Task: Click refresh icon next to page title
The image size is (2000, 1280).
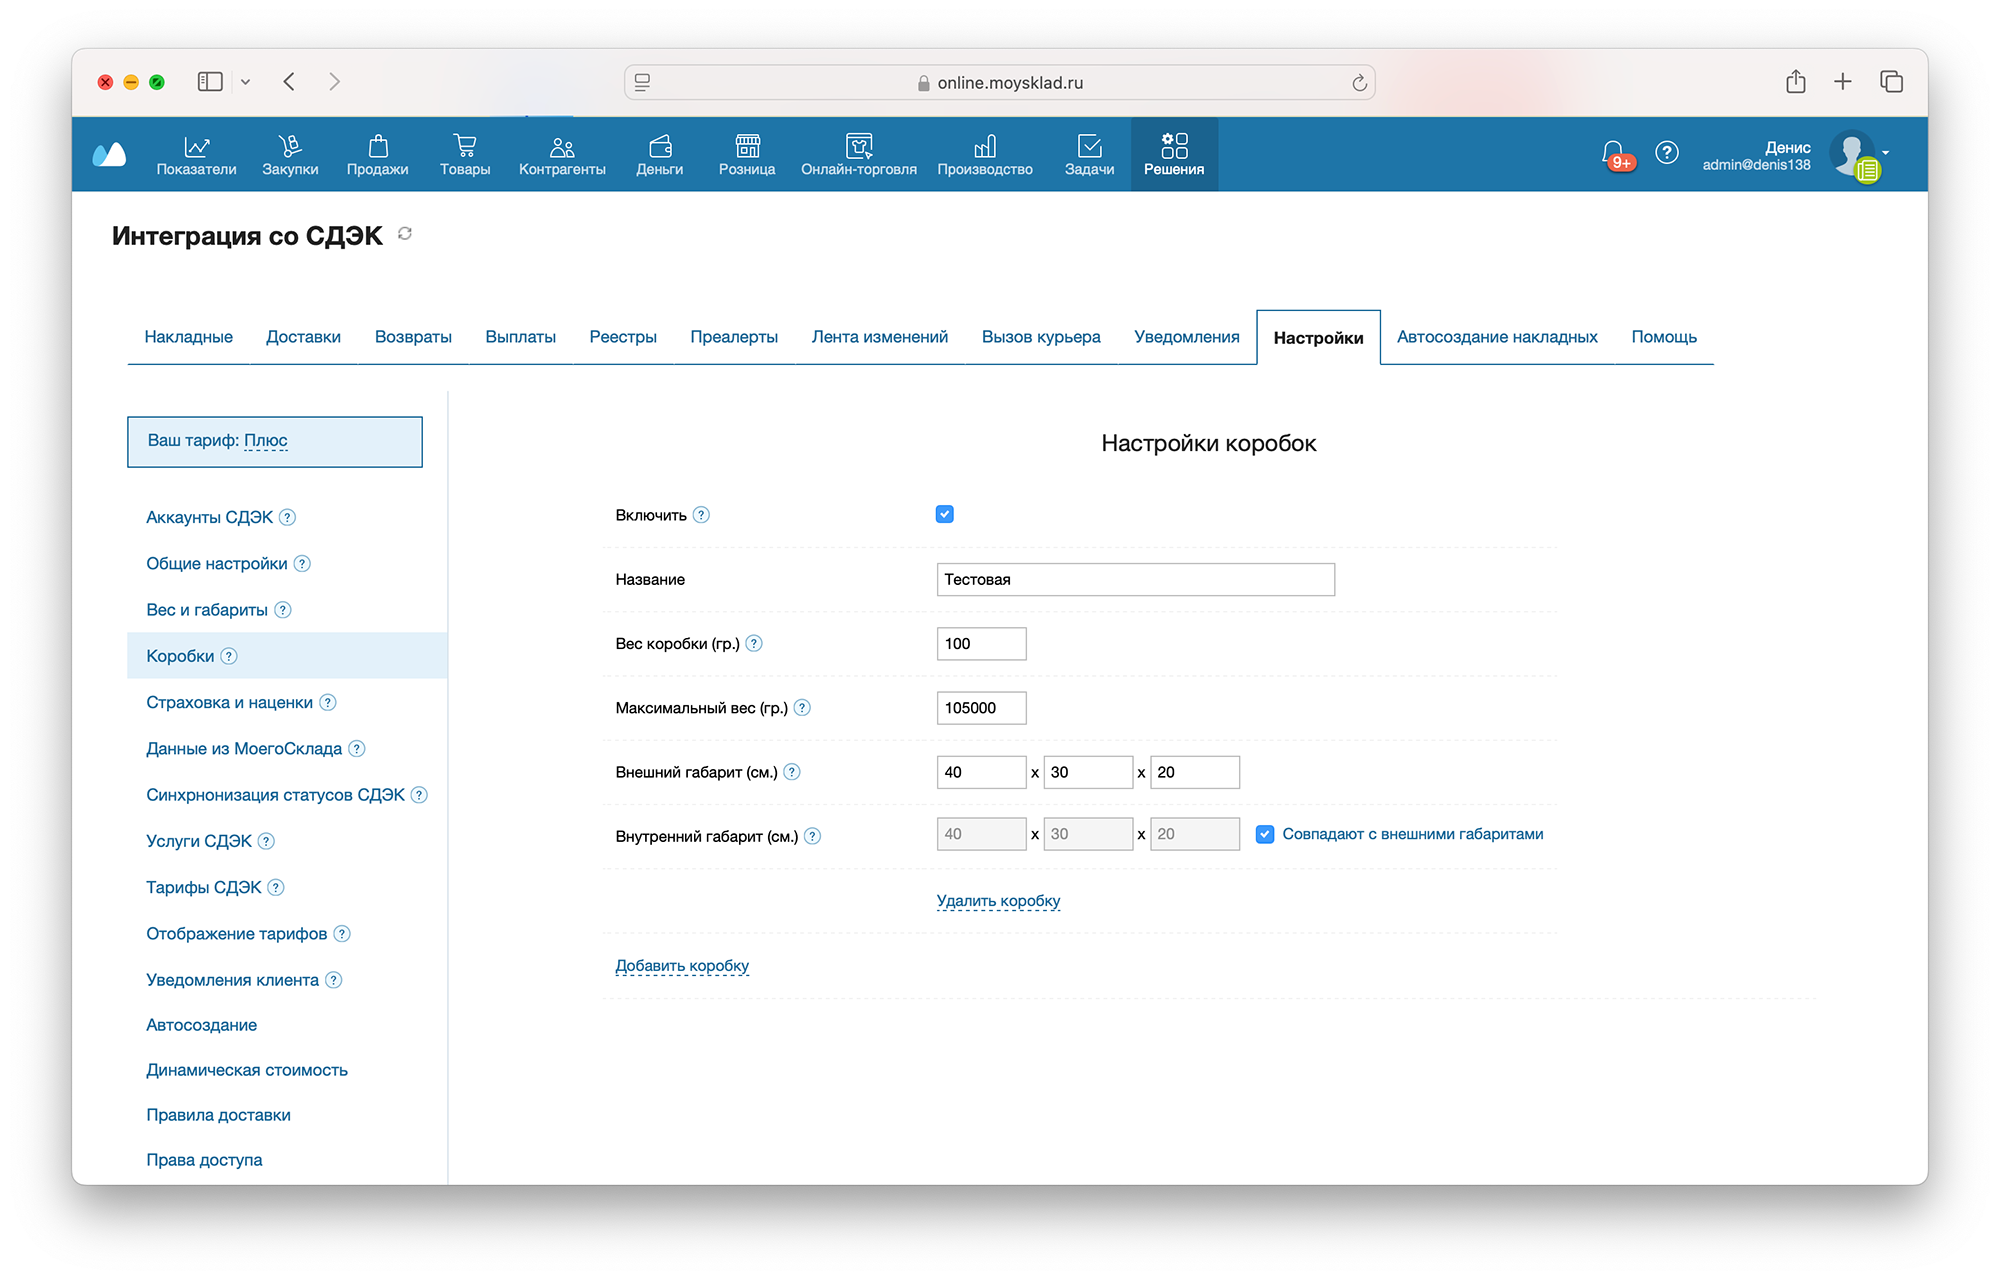Action: 405,234
